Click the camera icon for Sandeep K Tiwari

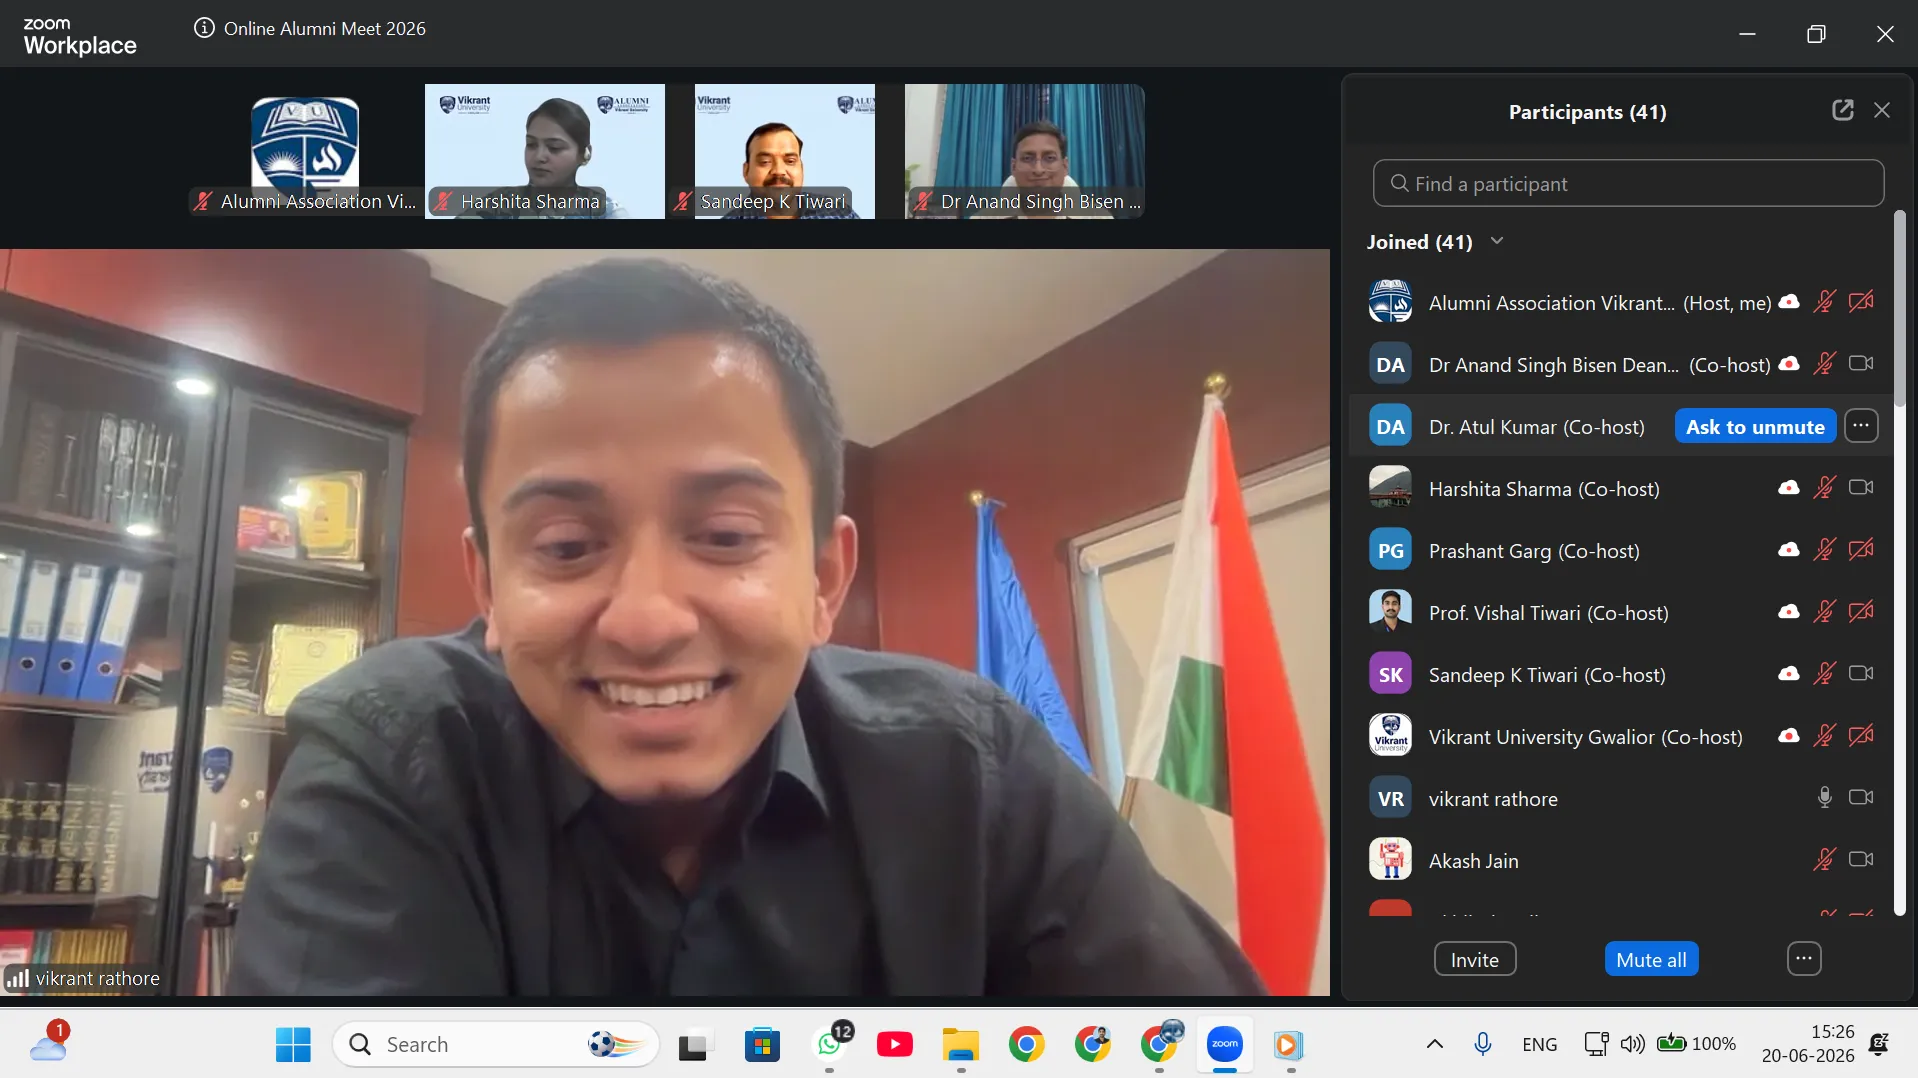pyautogui.click(x=1861, y=674)
